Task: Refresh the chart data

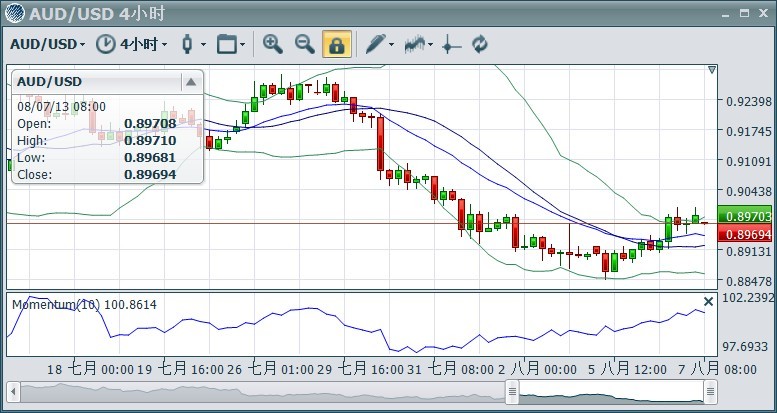Action: tap(480, 44)
